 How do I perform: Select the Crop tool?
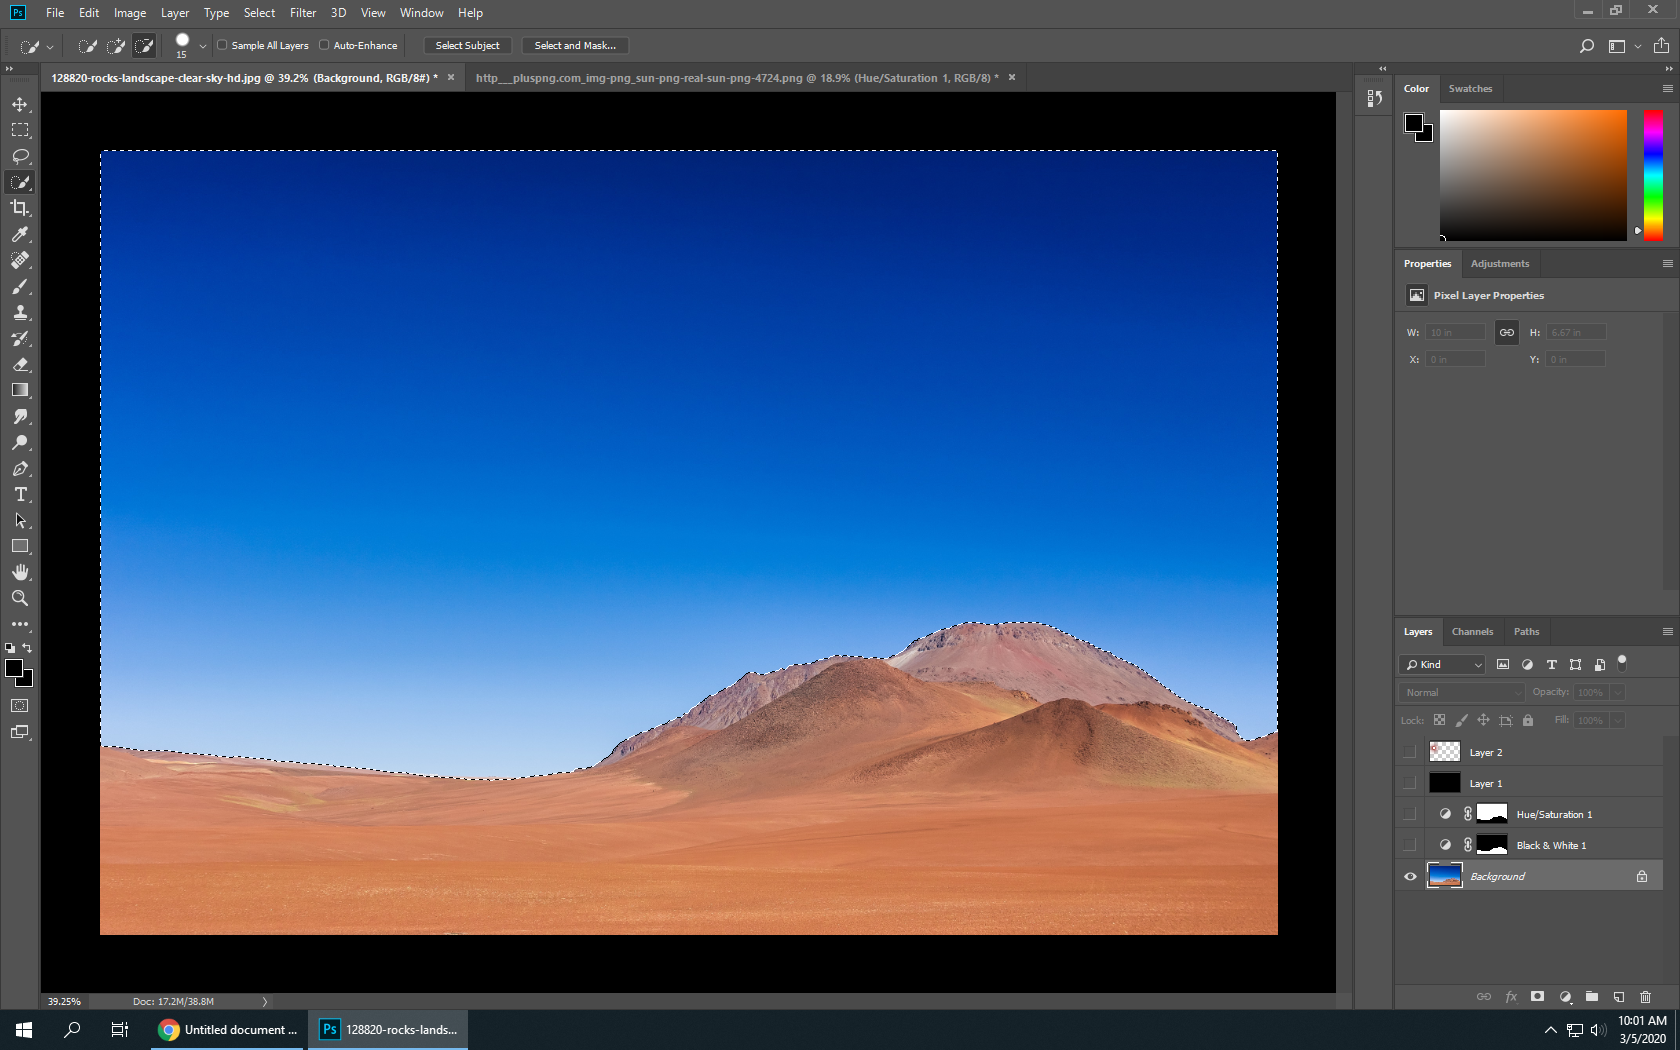coord(20,208)
